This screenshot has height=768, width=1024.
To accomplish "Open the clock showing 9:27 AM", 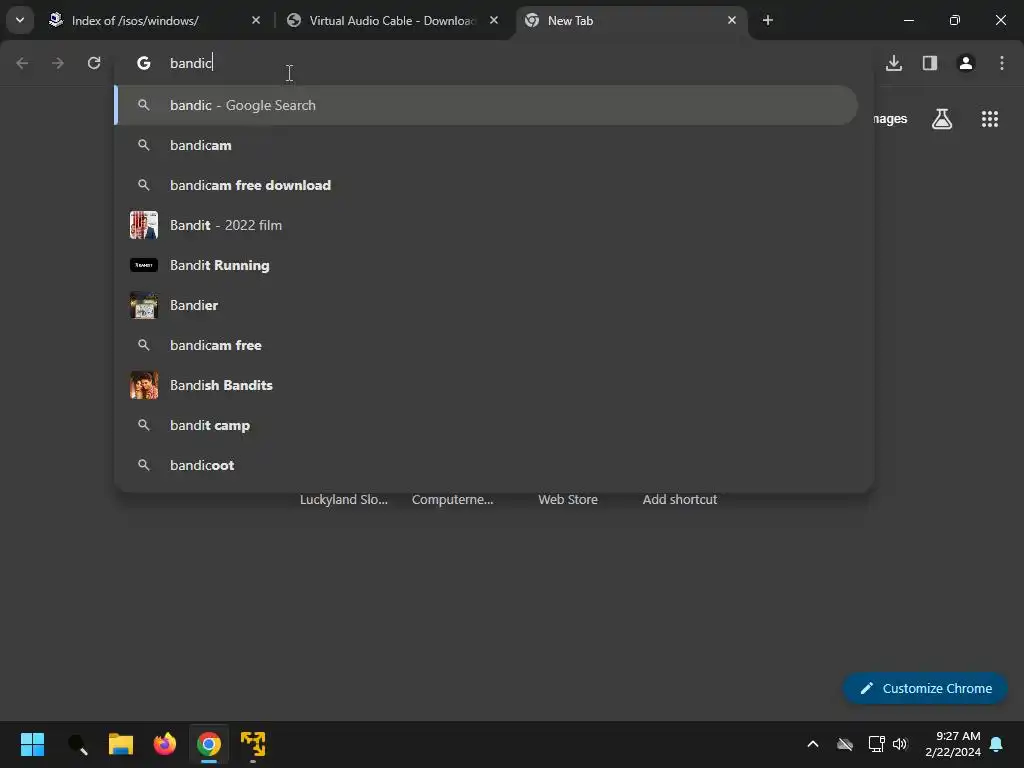I will tap(953, 744).
